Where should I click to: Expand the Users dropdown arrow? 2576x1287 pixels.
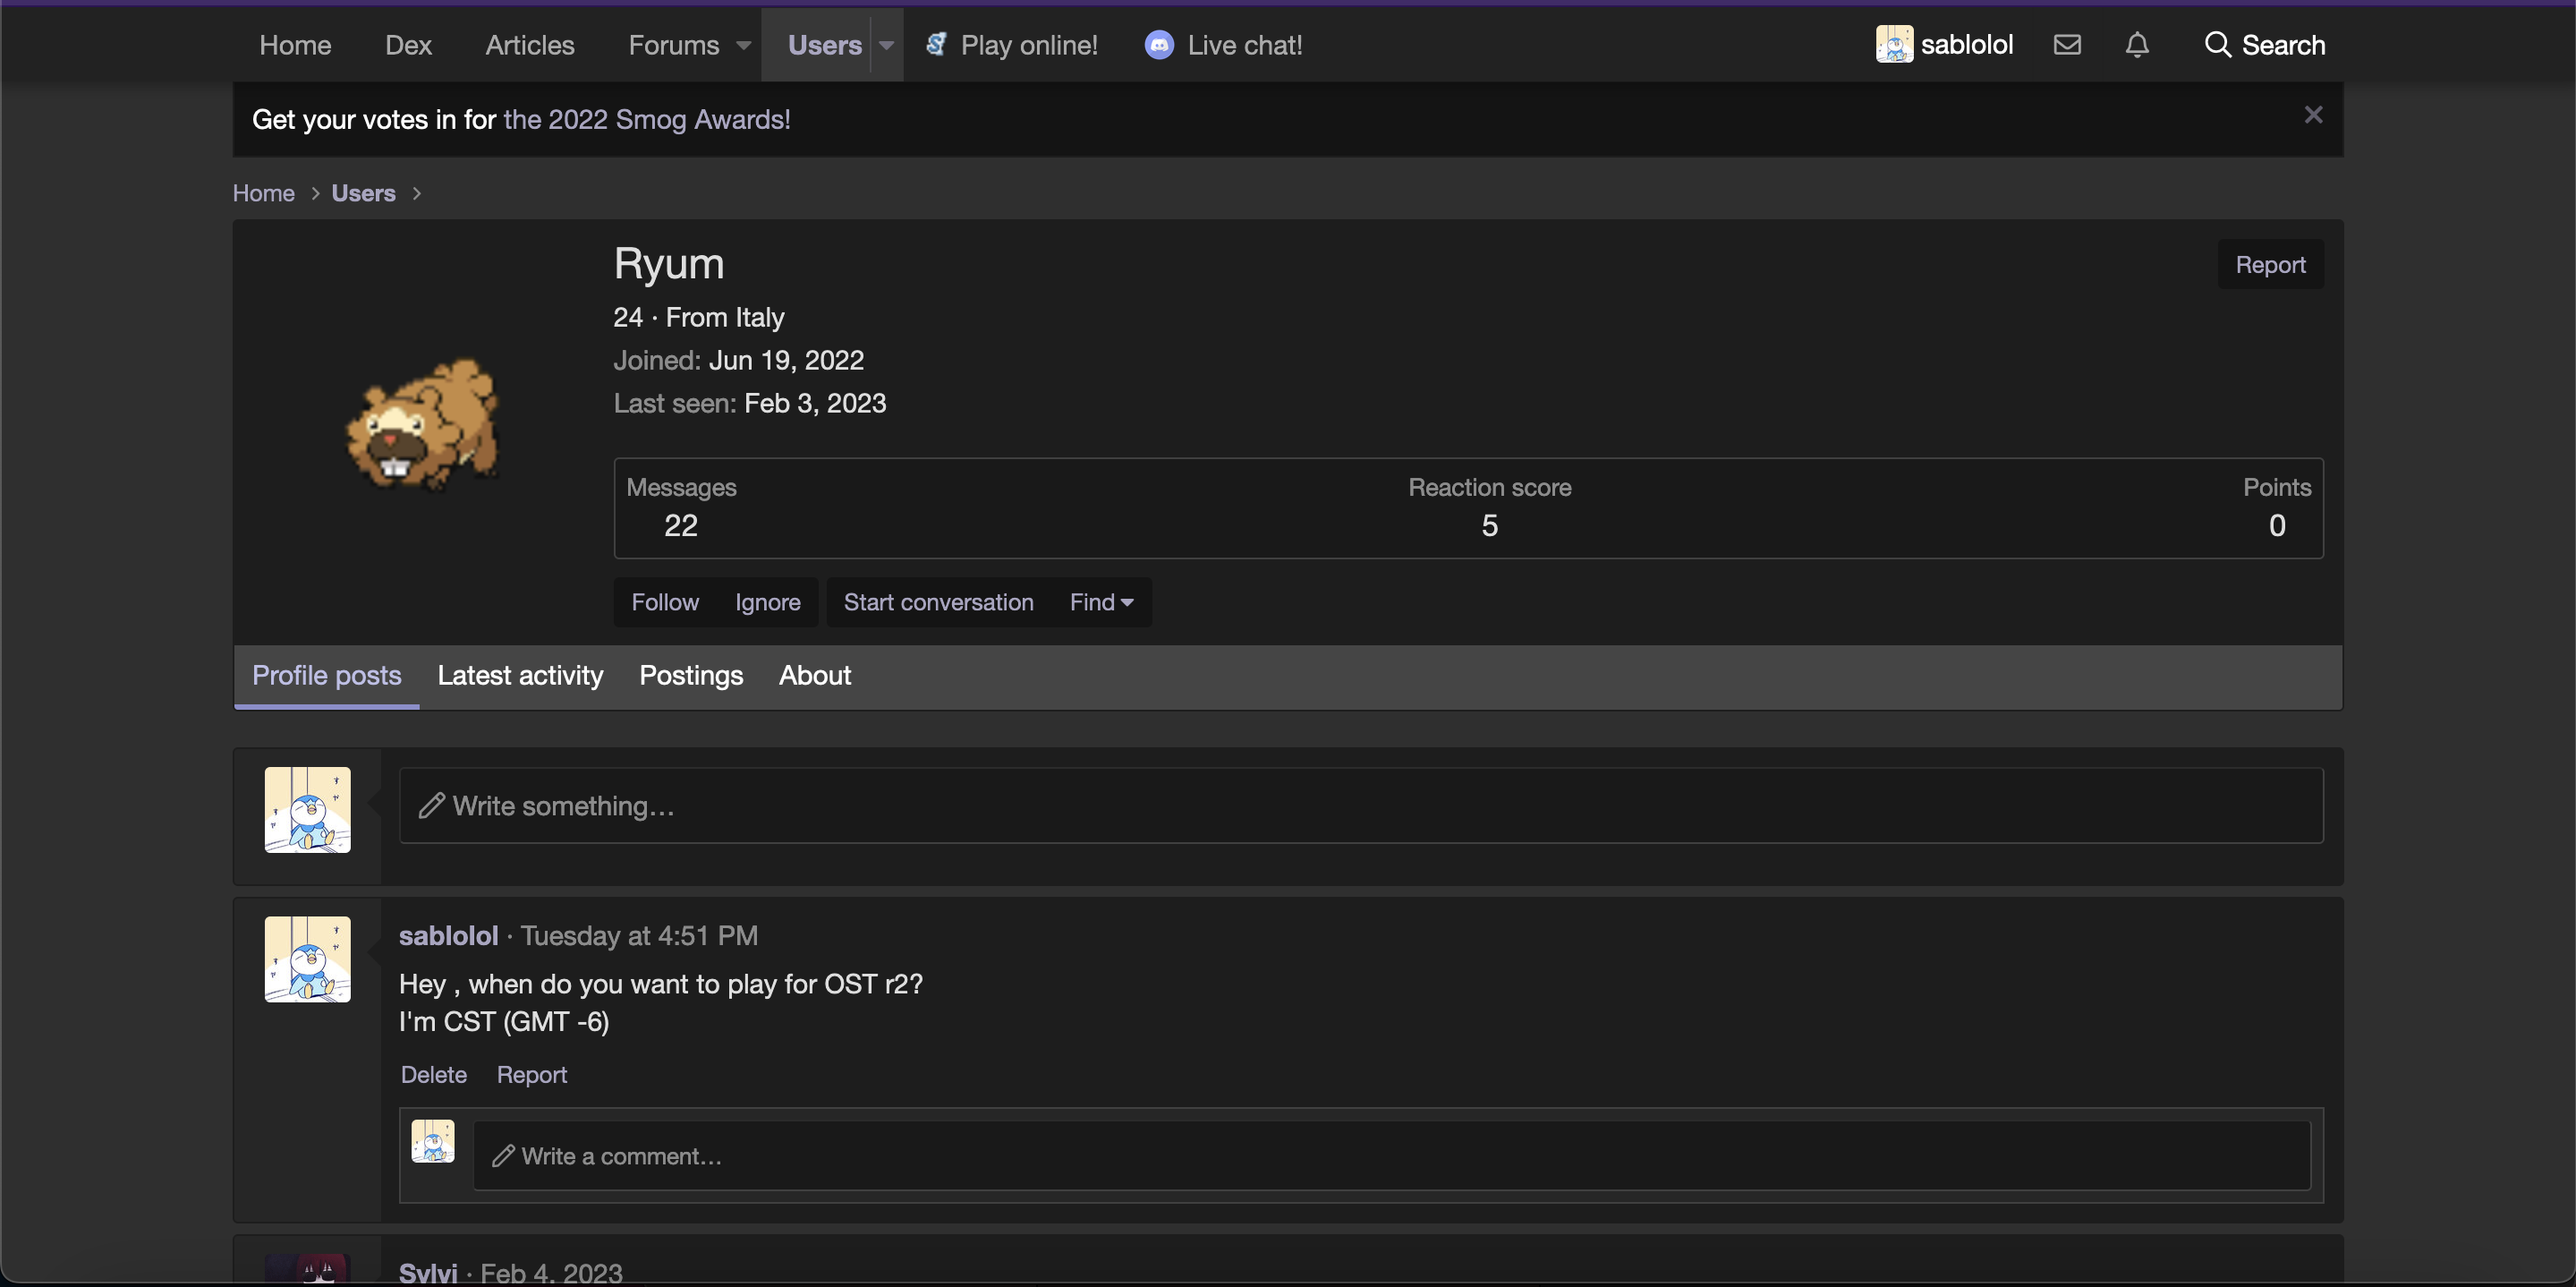click(886, 45)
